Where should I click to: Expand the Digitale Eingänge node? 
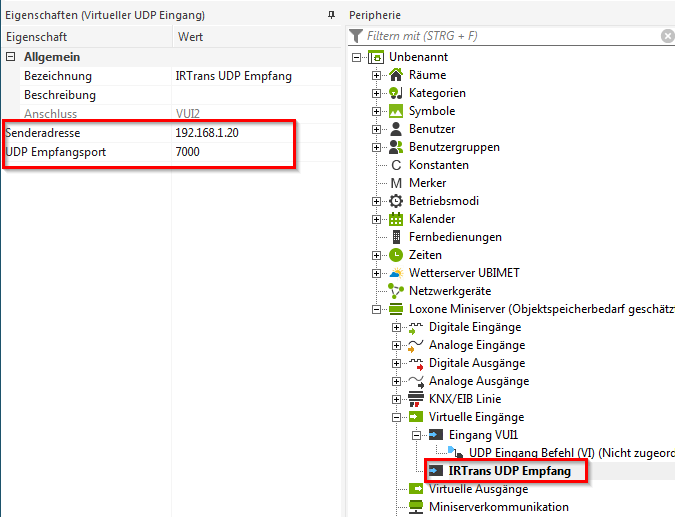[x=397, y=327]
